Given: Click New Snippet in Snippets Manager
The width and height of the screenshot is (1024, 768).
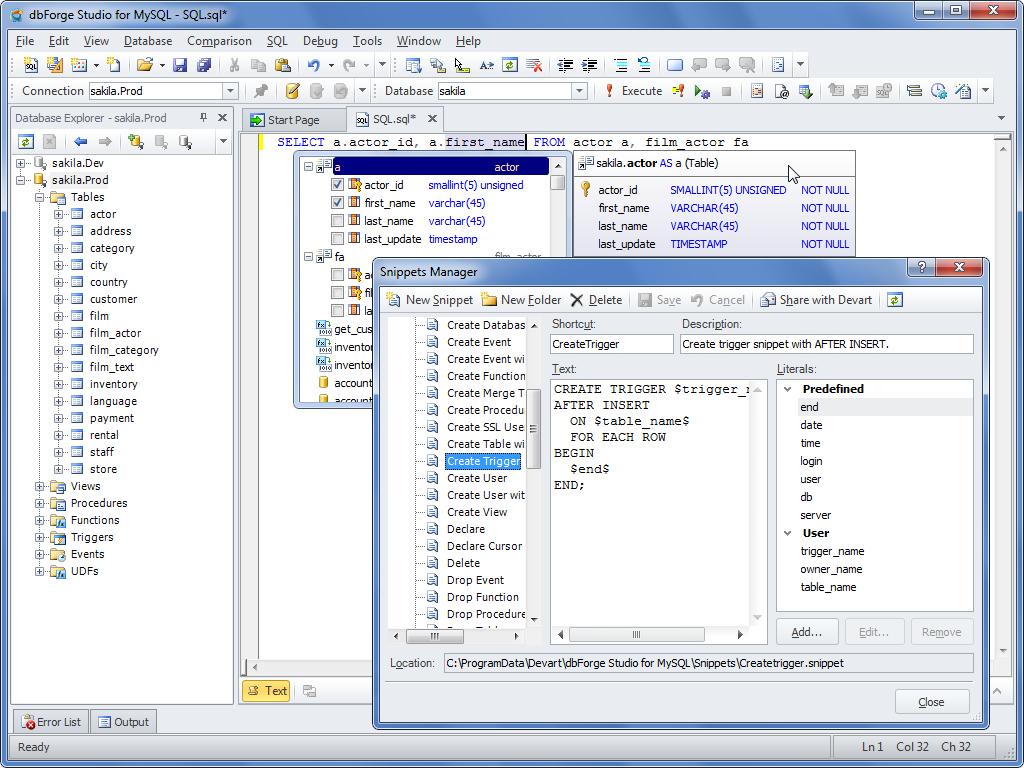Looking at the screenshot, I should click(x=430, y=300).
